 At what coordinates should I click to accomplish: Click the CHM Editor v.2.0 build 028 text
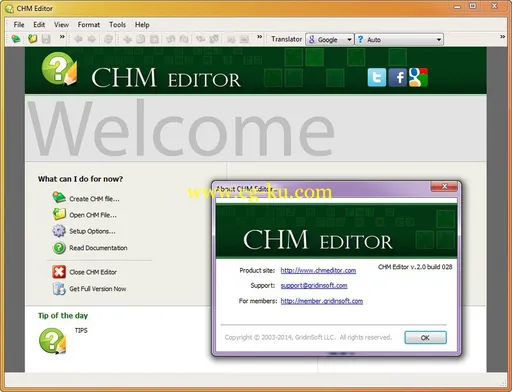[415, 267]
